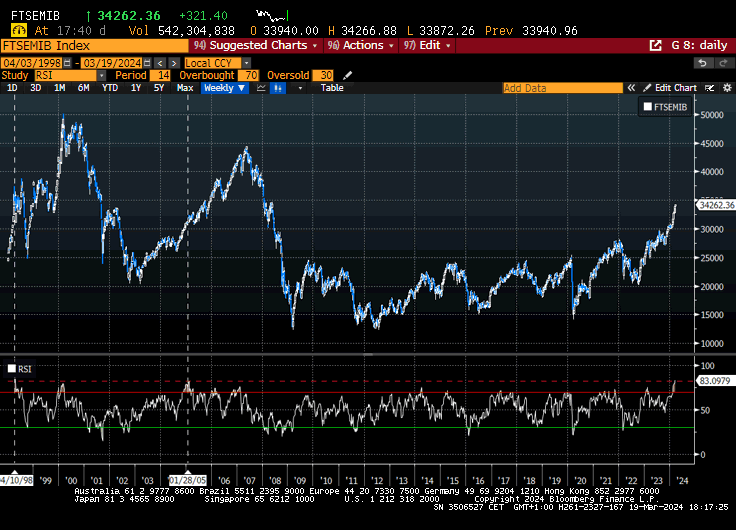Viewport: 736px width, 530px height.
Task: Click the RSI study name field
Action: coord(66,75)
